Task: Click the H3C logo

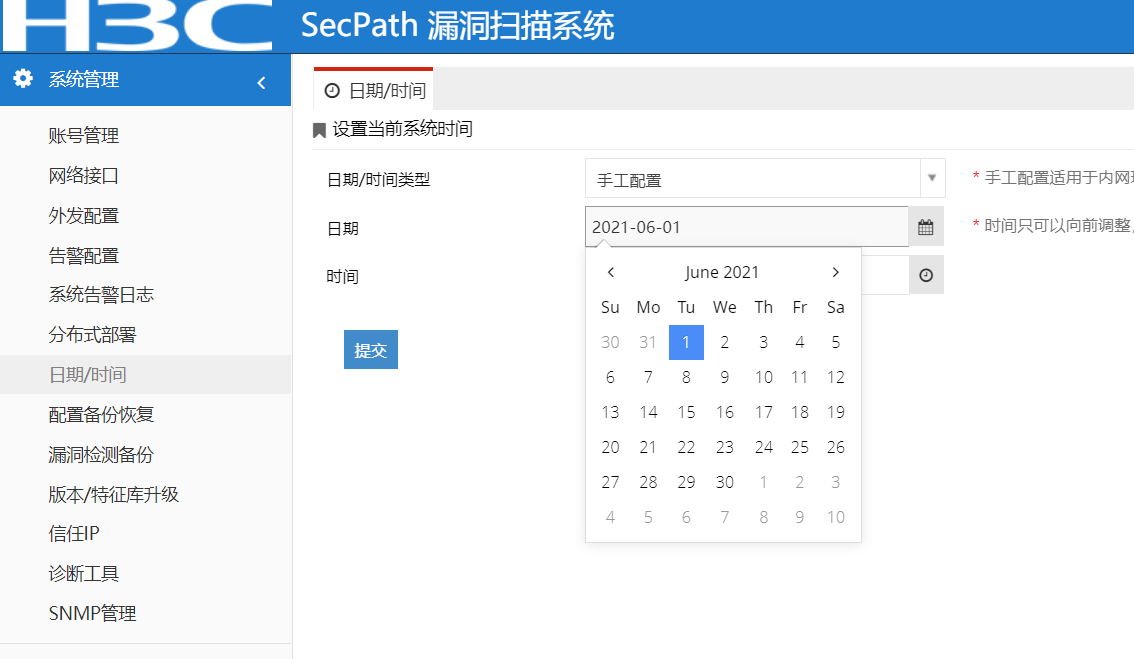Action: 137,26
